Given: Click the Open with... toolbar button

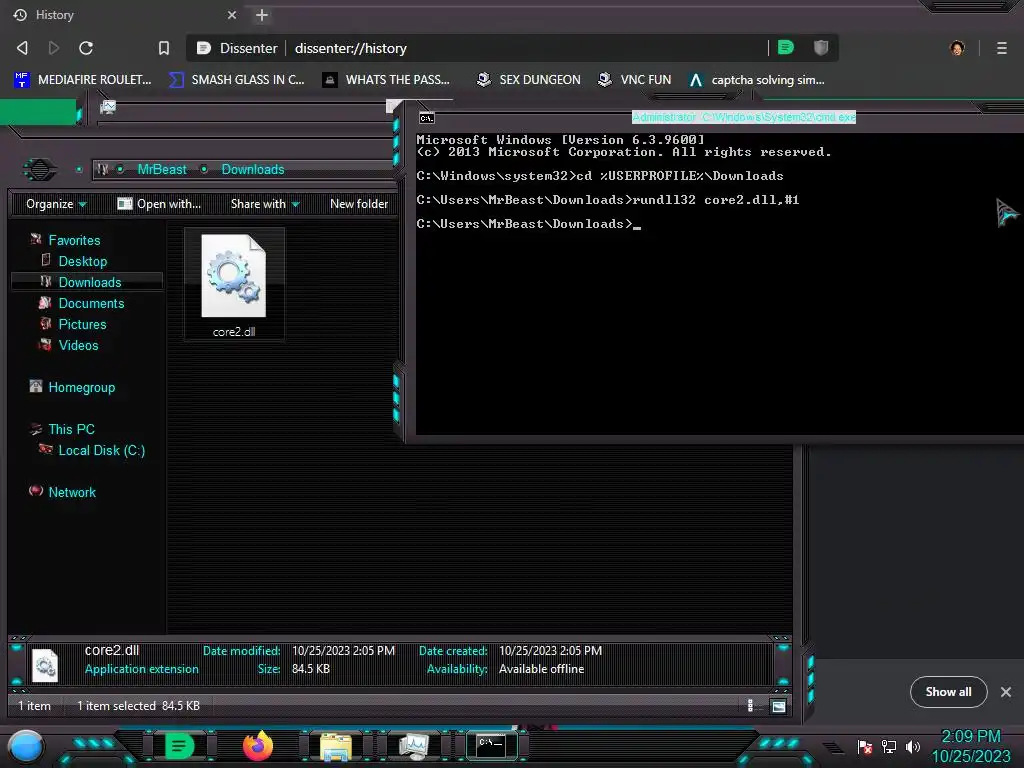Looking at the screenshot, I should click(x=159, y=204).
